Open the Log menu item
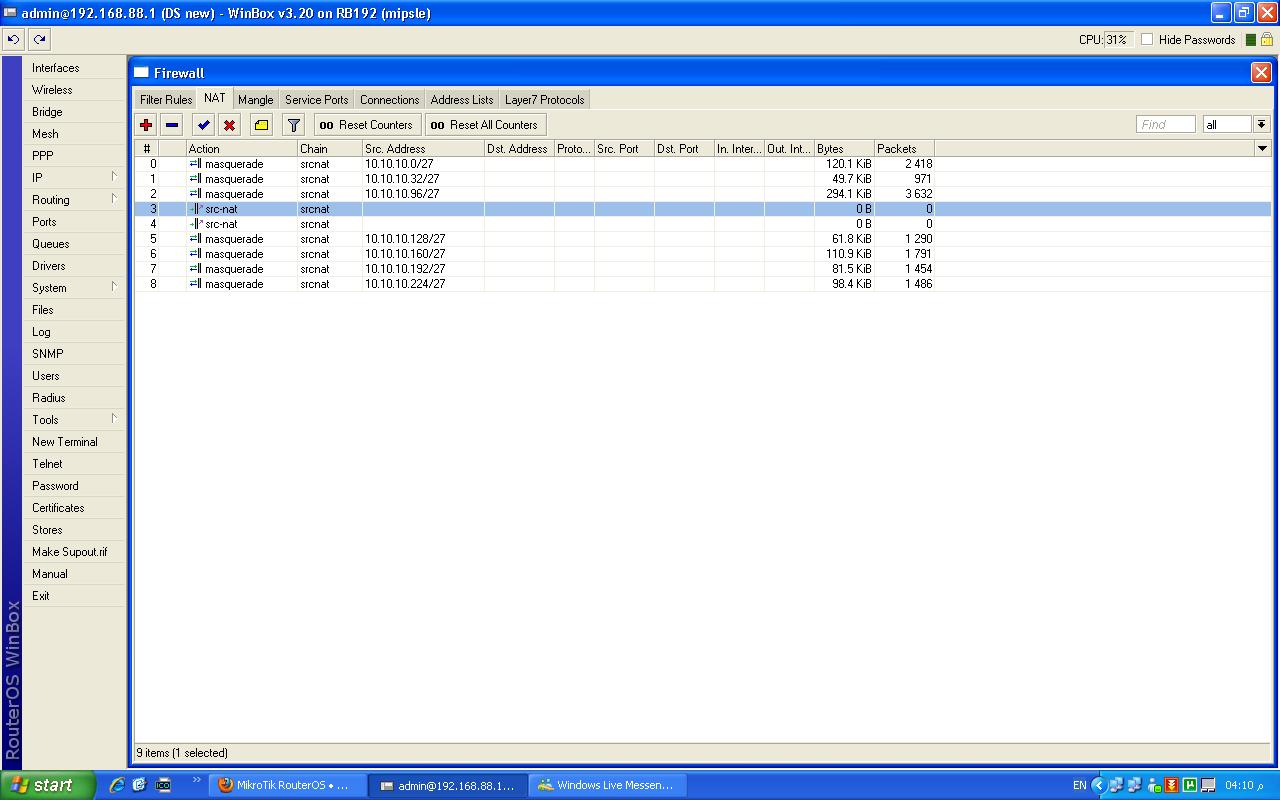1280x800 pixels. pos(75,332)
